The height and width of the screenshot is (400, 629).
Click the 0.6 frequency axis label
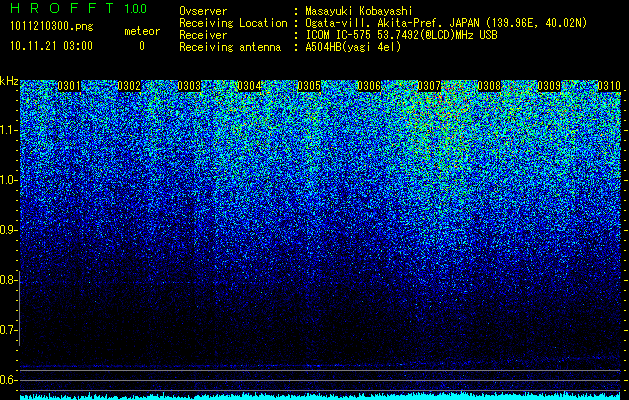[9, 380]
